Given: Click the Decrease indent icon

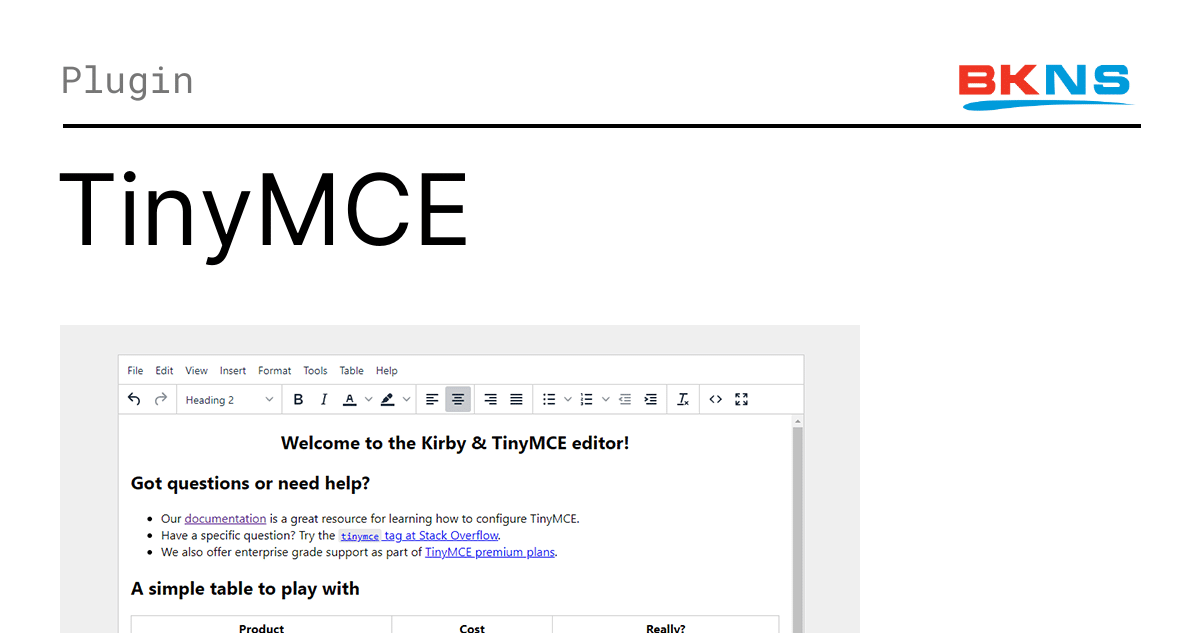Looking at the screenshot, I should click(x=624, y=399).
